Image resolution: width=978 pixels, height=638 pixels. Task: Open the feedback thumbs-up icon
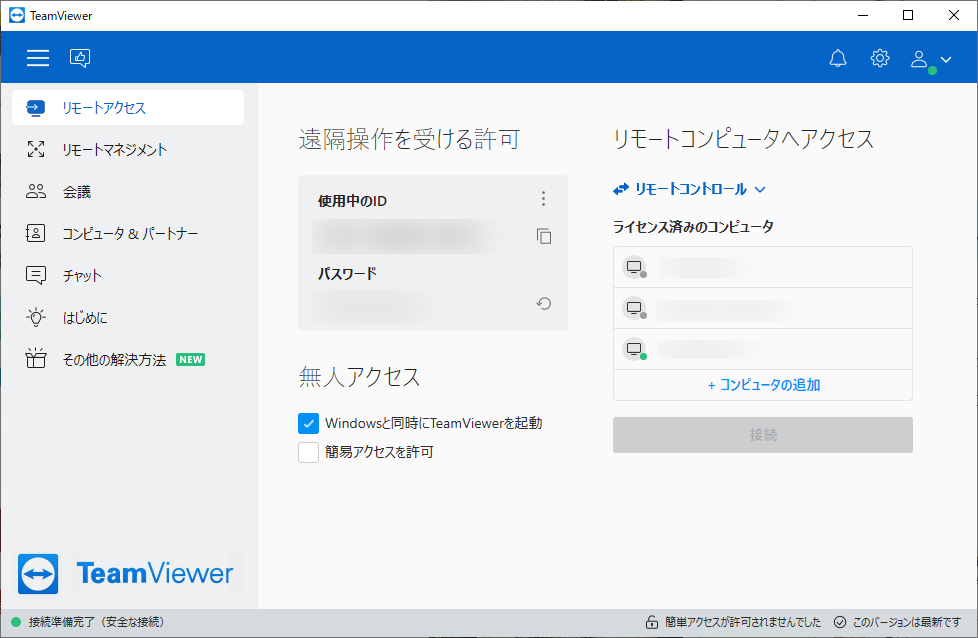coord(80,58)
